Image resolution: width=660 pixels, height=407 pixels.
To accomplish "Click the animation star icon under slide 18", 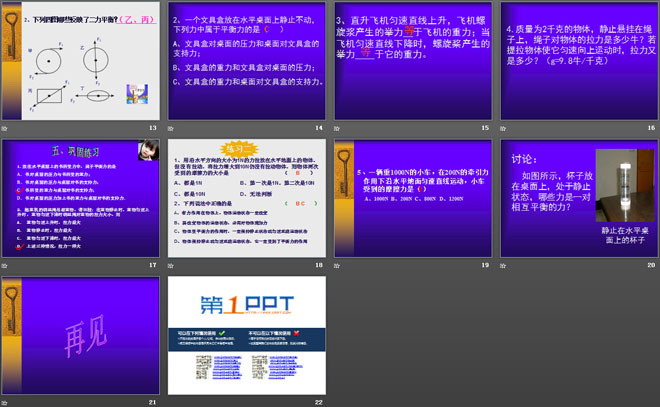I will [171, 266].
